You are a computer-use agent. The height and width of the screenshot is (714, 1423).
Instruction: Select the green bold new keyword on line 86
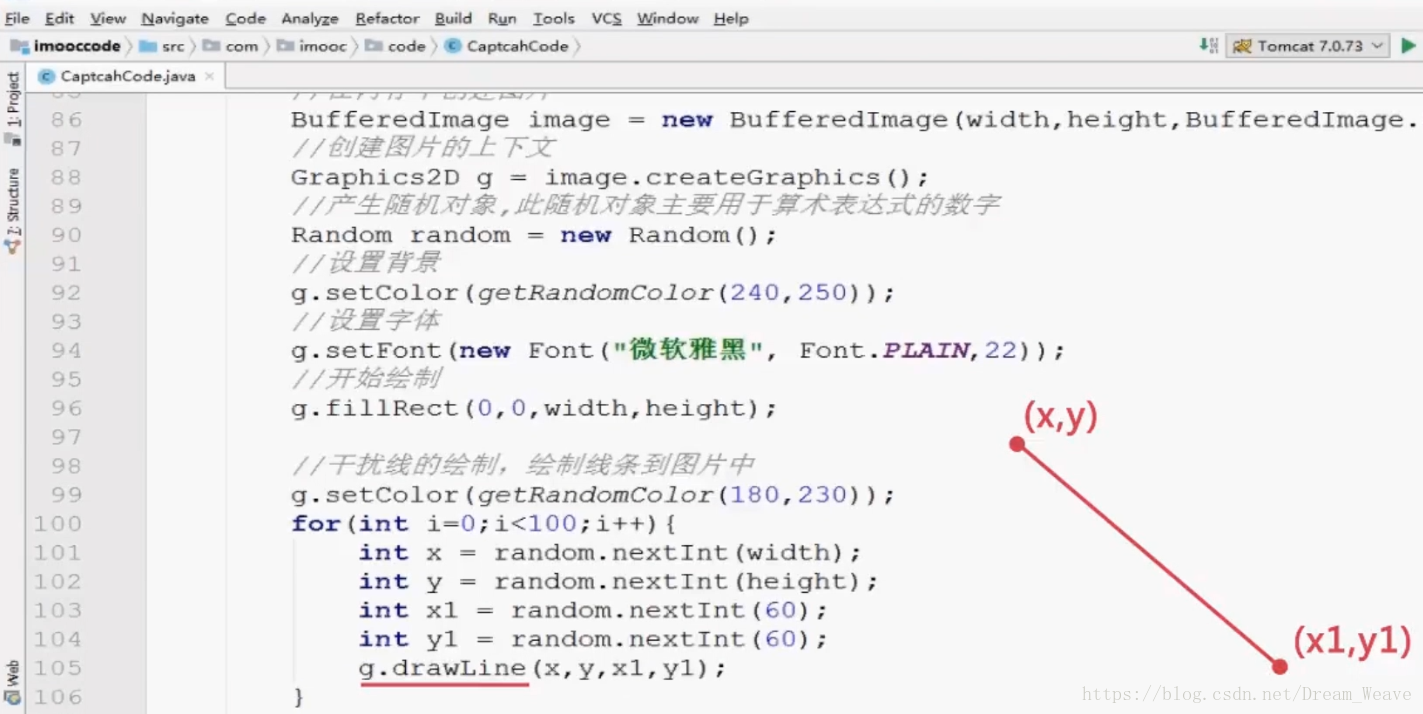click(x=687, y=119)
